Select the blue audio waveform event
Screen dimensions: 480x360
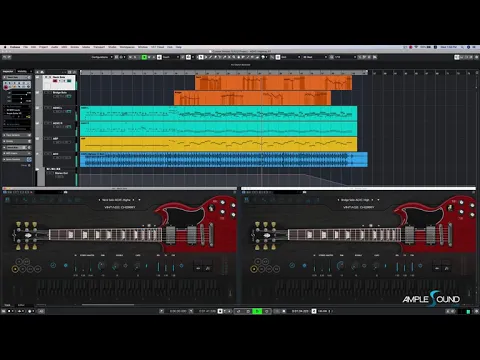(x=224, y=159)
